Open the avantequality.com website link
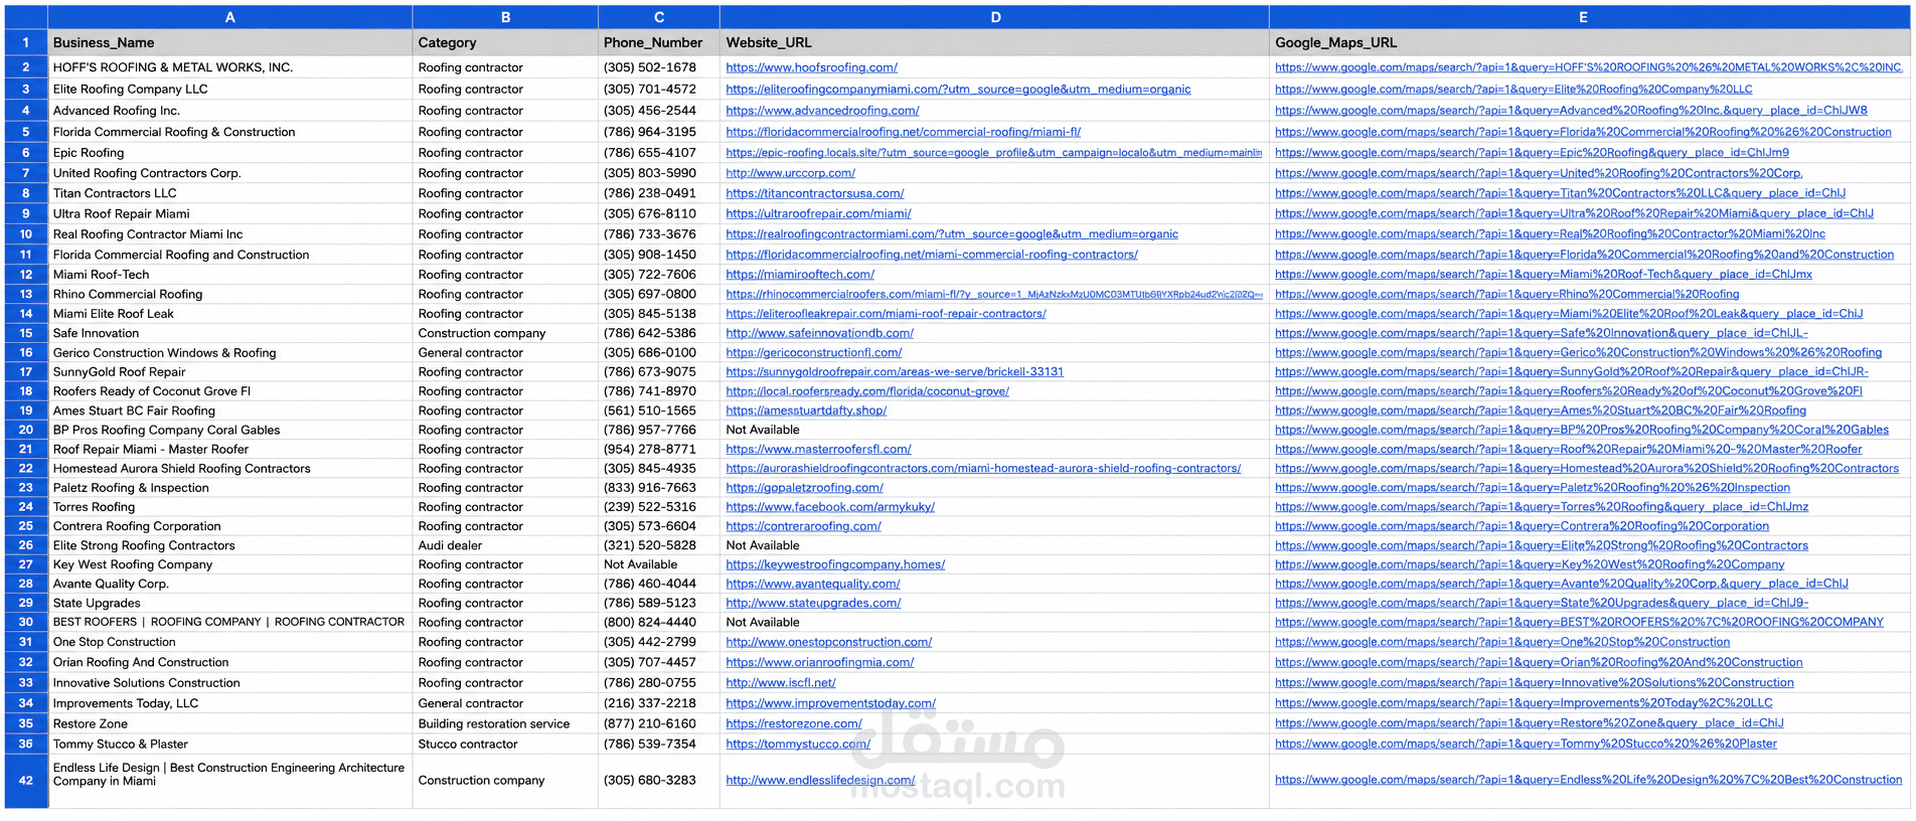The height and width of the screenshot is (821, 1916). (813, 583)
